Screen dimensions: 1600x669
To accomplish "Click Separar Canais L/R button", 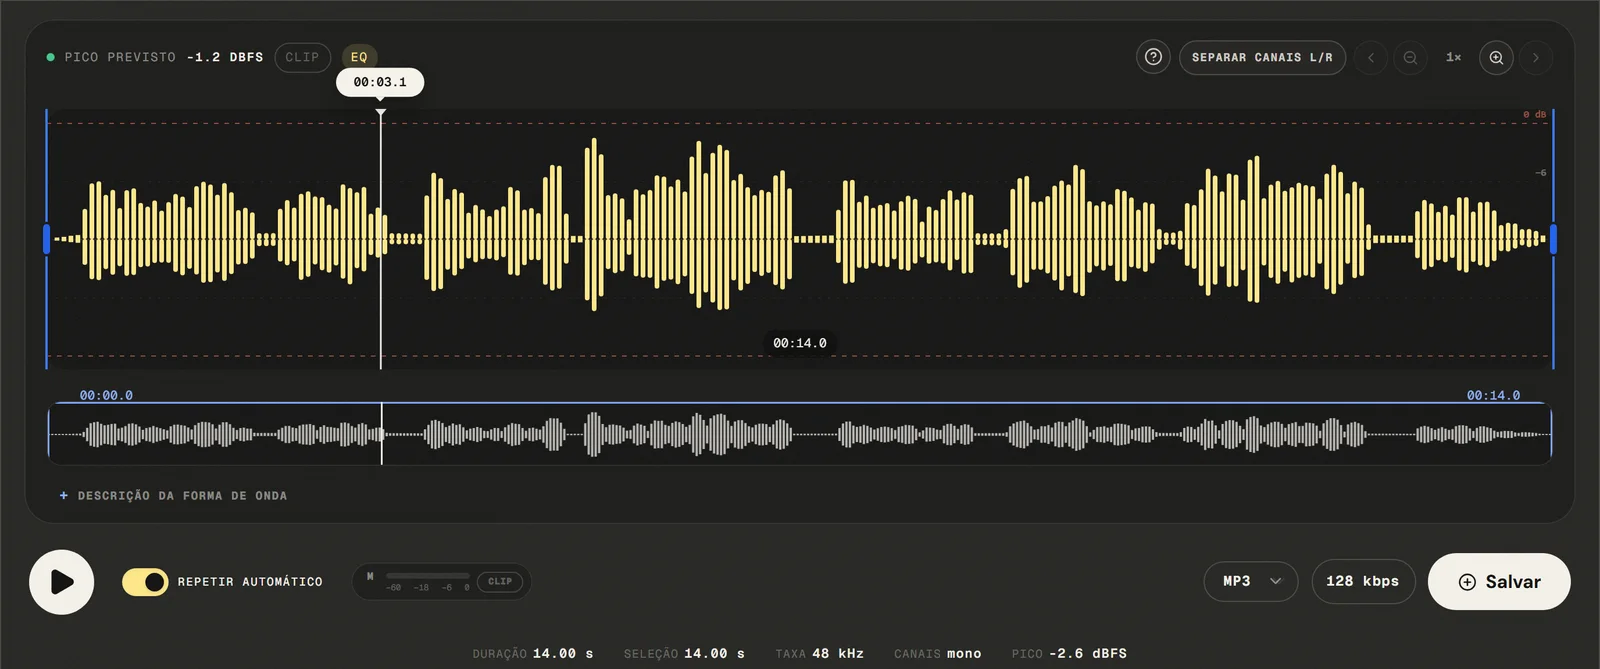I will [x=1262, y=57].
